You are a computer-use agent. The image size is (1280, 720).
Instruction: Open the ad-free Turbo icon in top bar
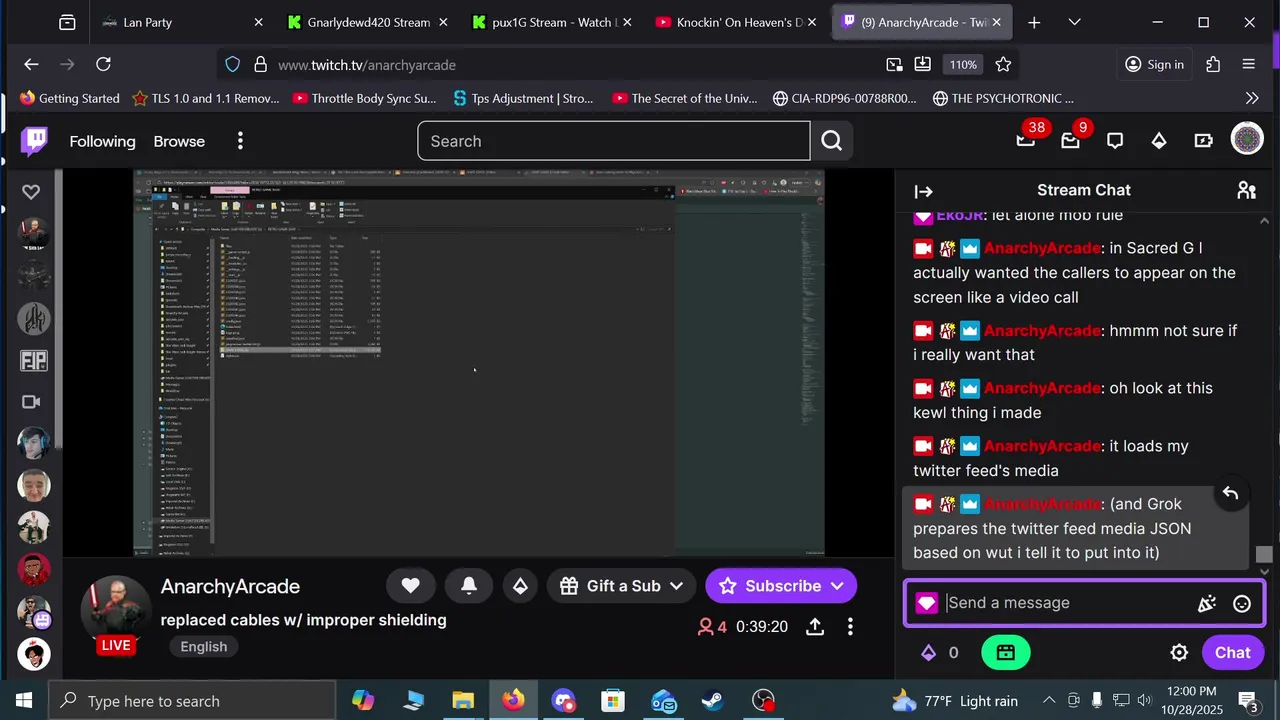(x=1203, y=141)
